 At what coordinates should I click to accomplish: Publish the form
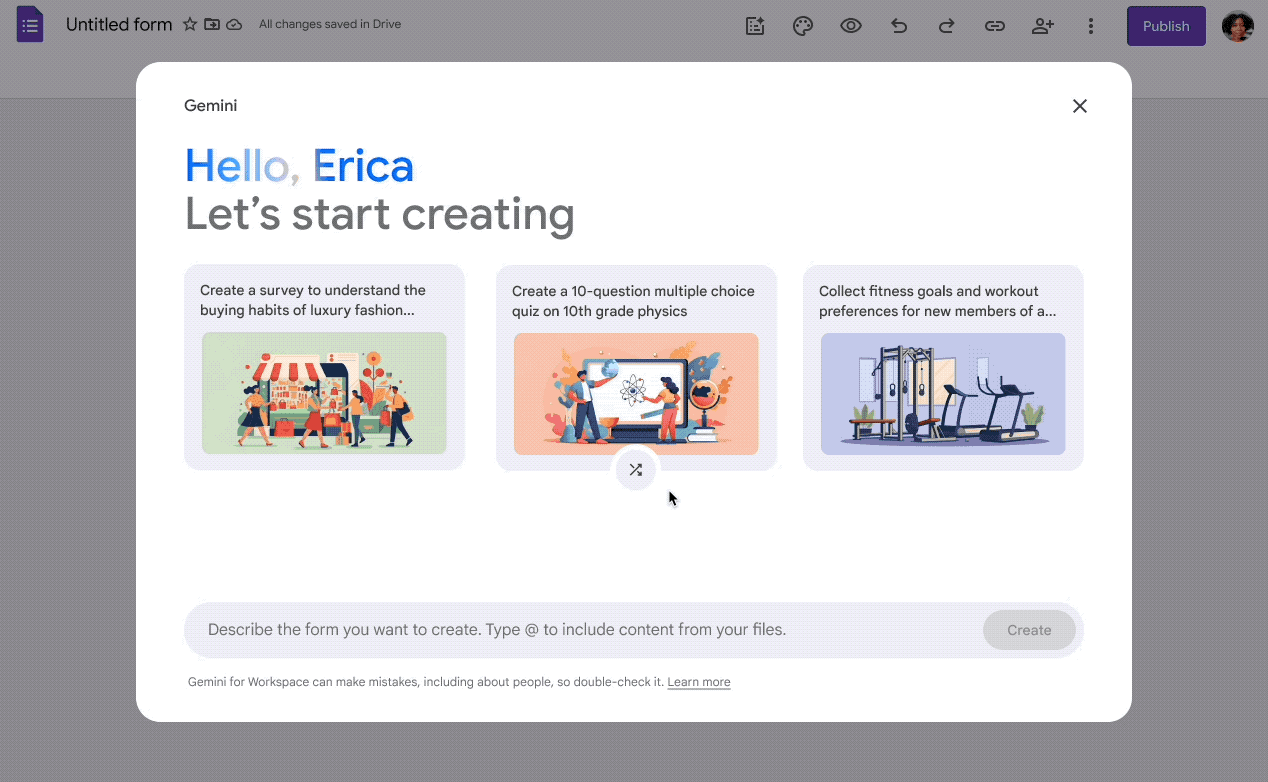click(x=1166, y=25)
